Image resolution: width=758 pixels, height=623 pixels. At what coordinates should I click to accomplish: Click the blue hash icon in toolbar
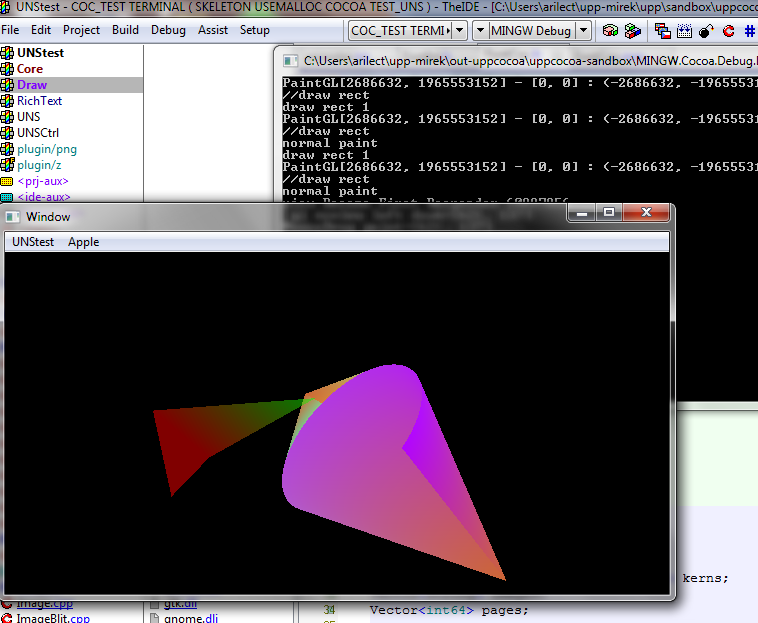(x=749, y=31)
